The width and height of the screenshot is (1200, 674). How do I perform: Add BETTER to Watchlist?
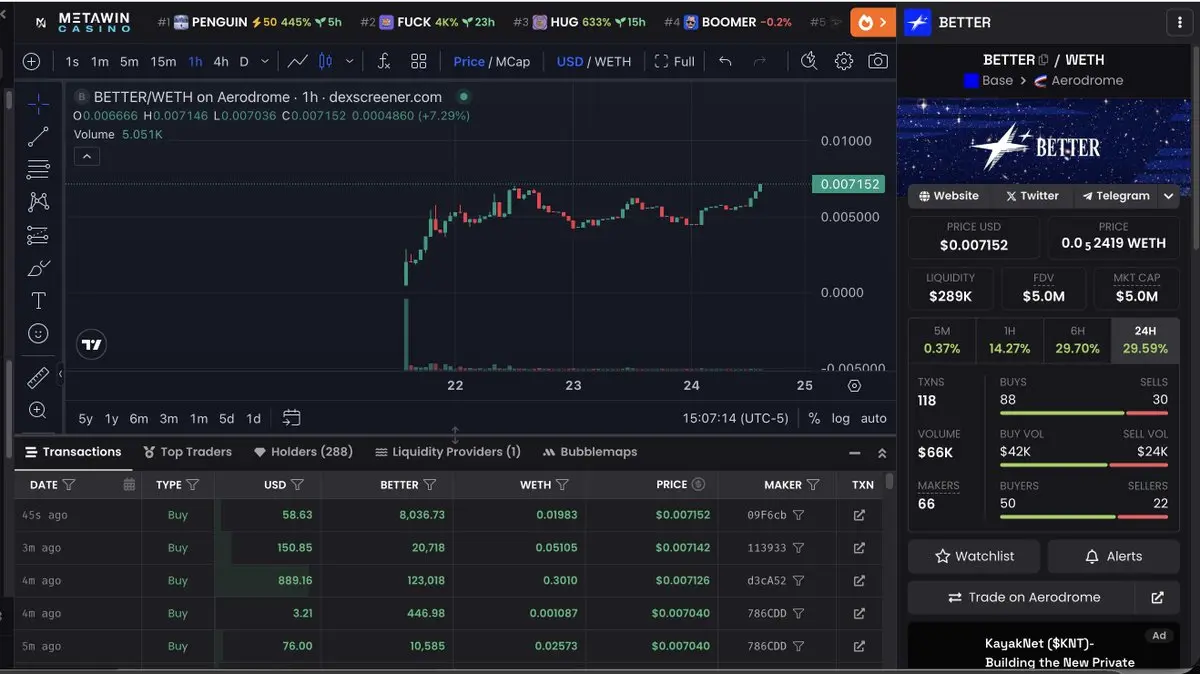[974, 556]
